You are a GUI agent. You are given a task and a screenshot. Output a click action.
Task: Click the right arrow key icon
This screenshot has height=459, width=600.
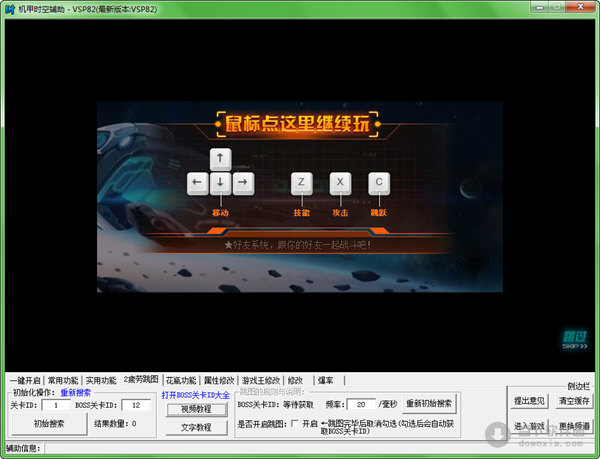(x=243, y=183)
